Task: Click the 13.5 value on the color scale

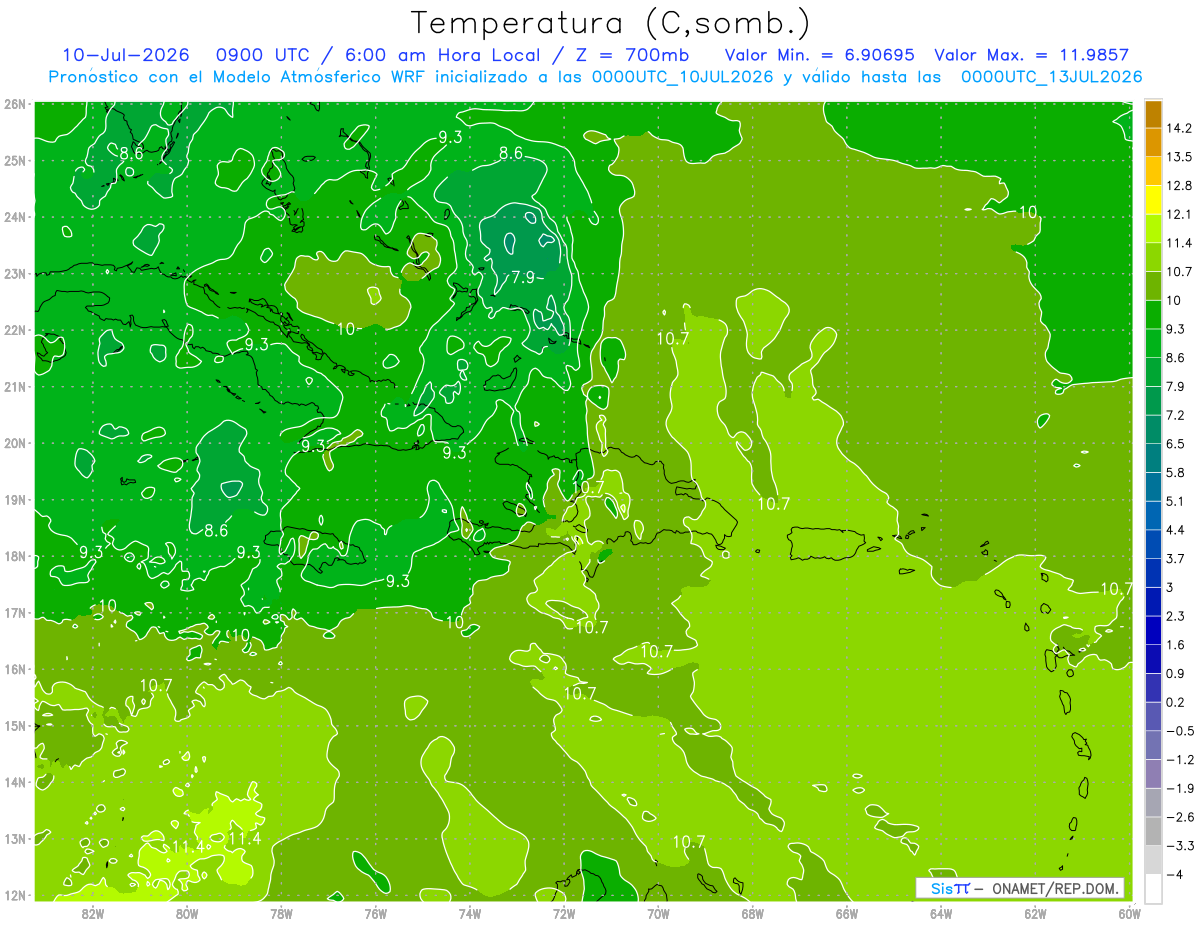Action: tap(1180, 157)
